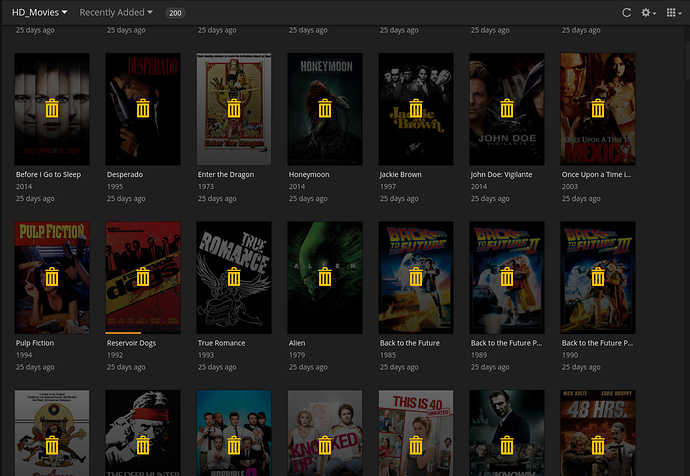690x476 pixels.
Task: Open the Enter the Dragon title link
Action: (226, 175)
